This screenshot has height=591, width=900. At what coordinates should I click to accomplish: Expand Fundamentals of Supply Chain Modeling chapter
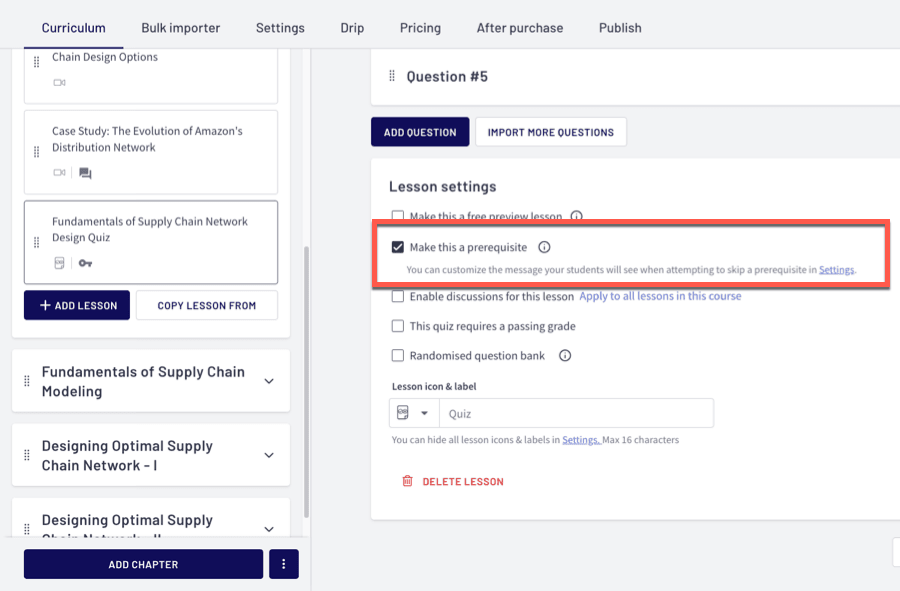[x=268, y=381]
